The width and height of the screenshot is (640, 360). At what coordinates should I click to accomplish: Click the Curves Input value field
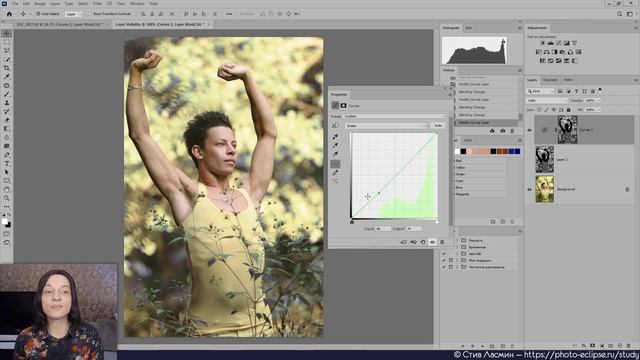(x=382, y=229)
